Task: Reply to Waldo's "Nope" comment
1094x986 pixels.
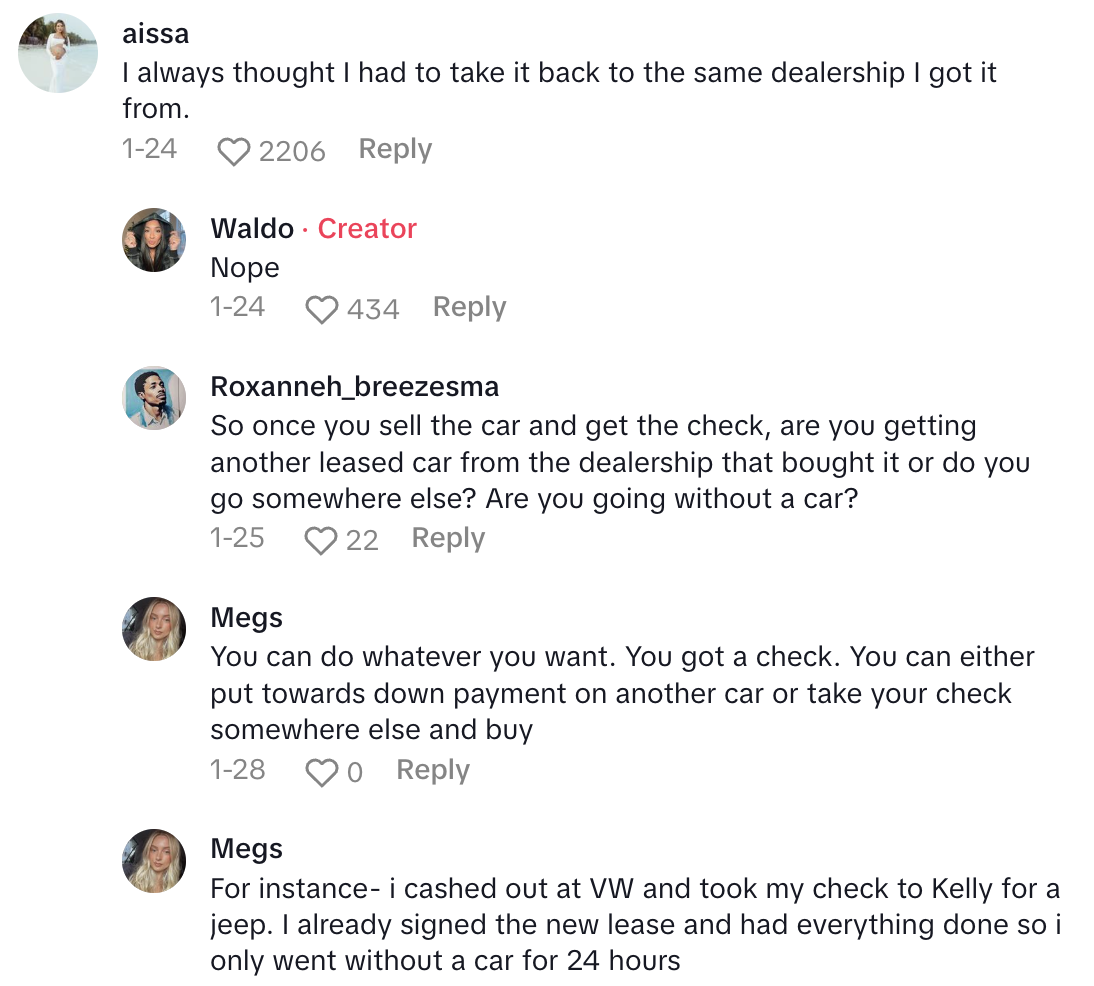Action: pyautogui.click(x=469, y=308)
